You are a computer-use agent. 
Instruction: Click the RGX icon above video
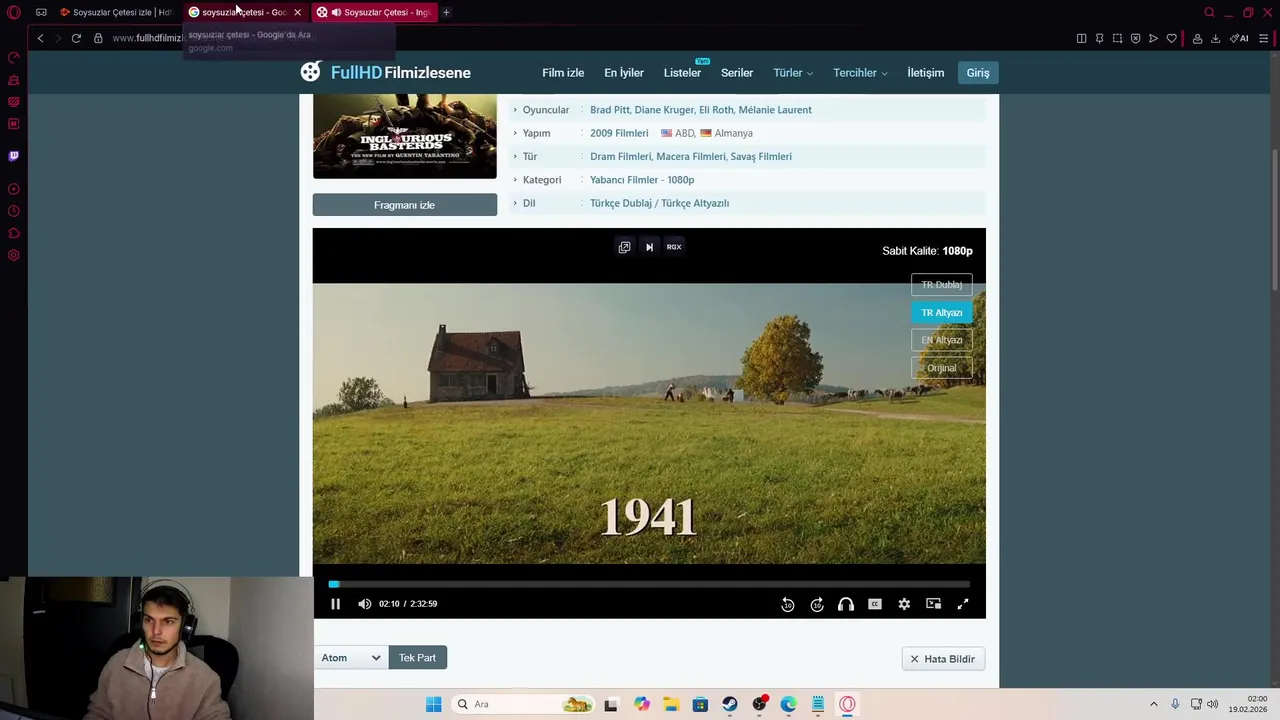(x=674, y=247)
